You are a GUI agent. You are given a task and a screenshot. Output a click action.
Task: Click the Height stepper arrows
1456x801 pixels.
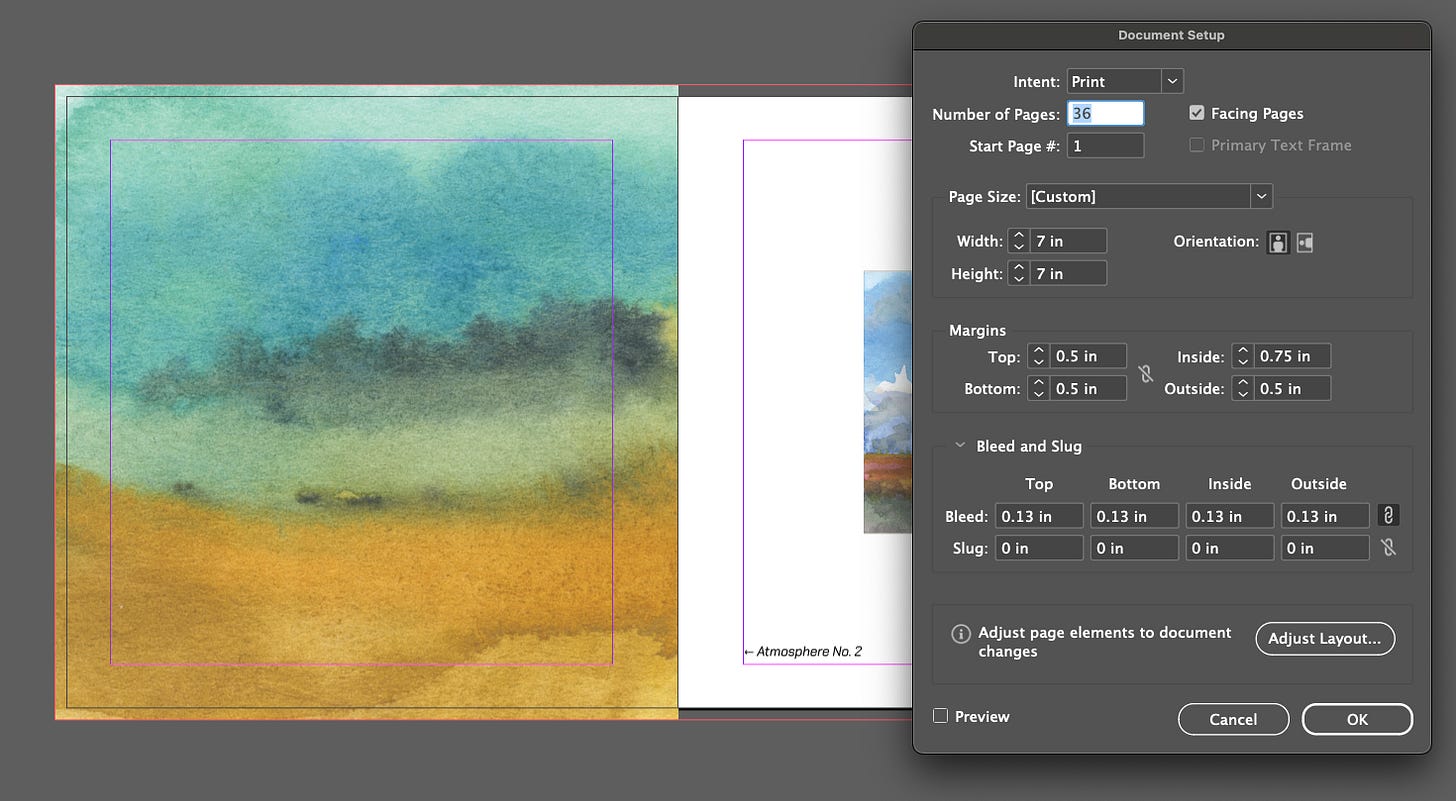pos(1018,273)
